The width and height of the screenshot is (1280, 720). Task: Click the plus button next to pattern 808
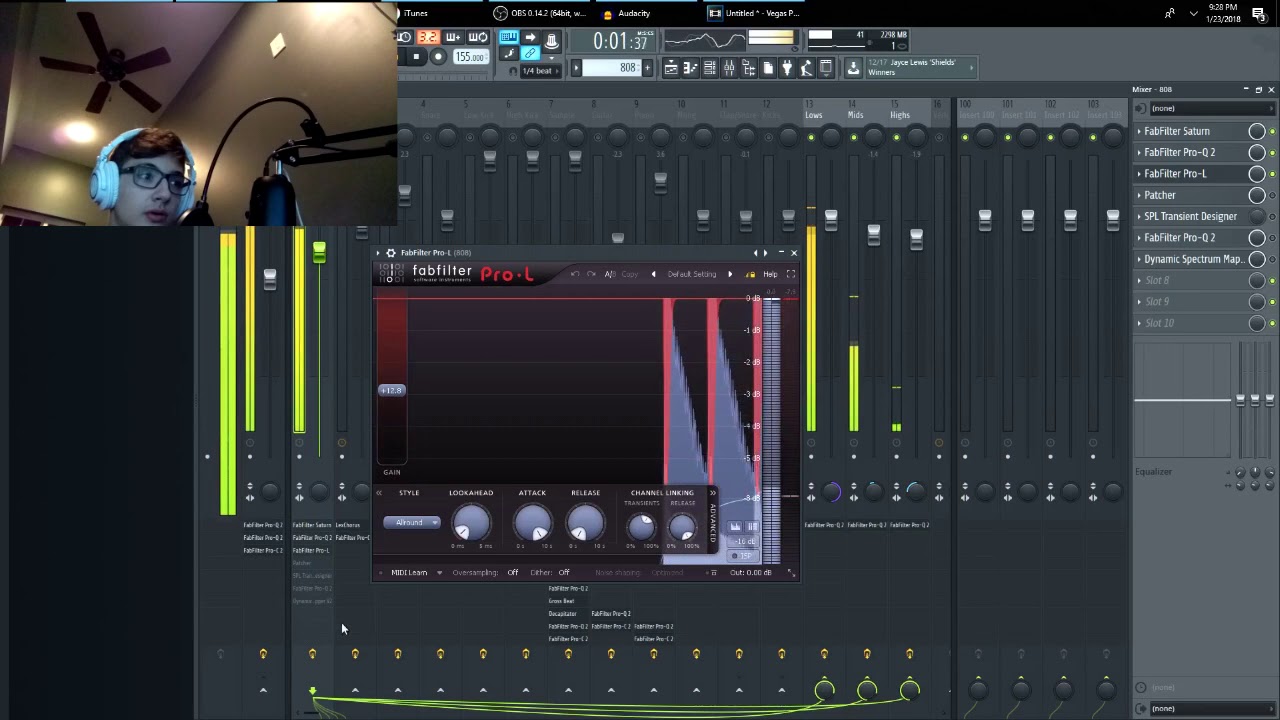(x=647, y=68)
